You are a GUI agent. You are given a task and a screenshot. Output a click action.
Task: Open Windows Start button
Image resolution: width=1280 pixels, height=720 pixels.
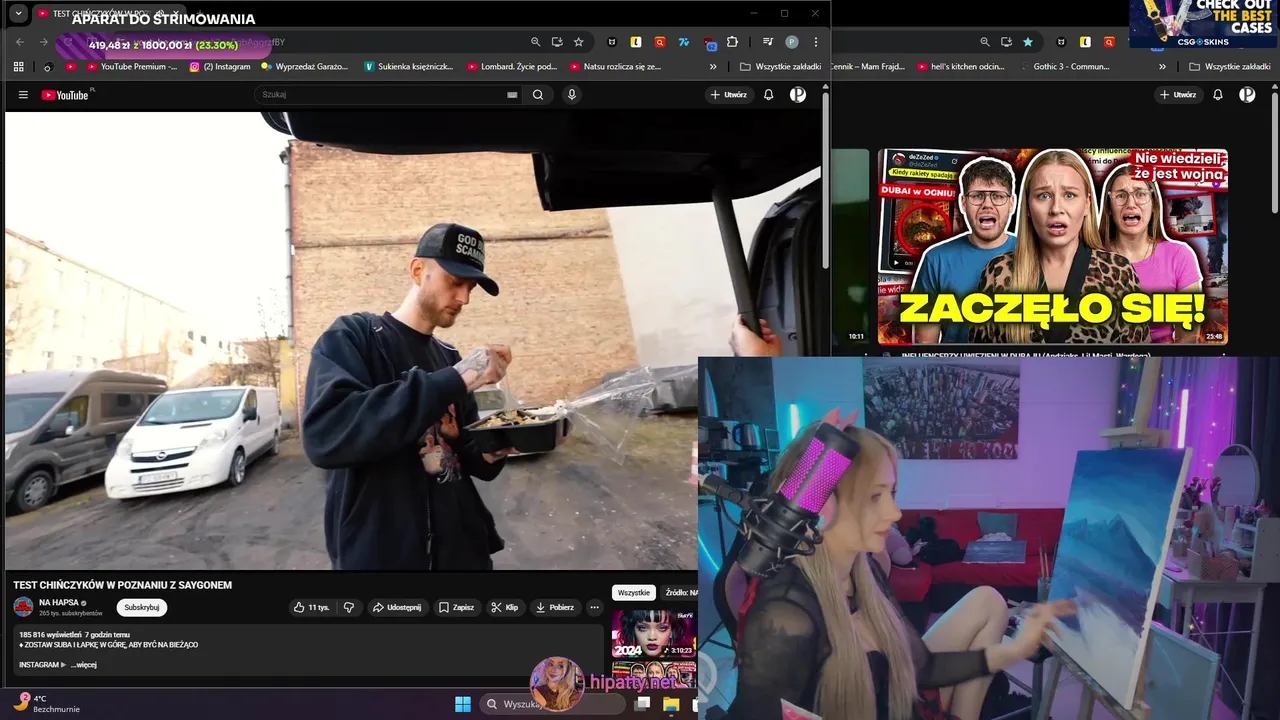[x=463, y=704]
